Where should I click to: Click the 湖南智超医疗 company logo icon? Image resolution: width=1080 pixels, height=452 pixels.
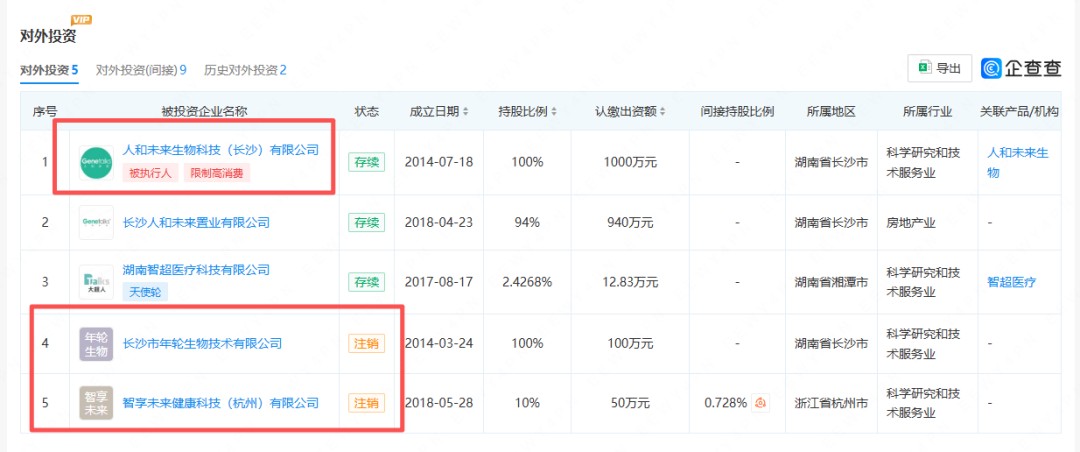pos(96,282)
